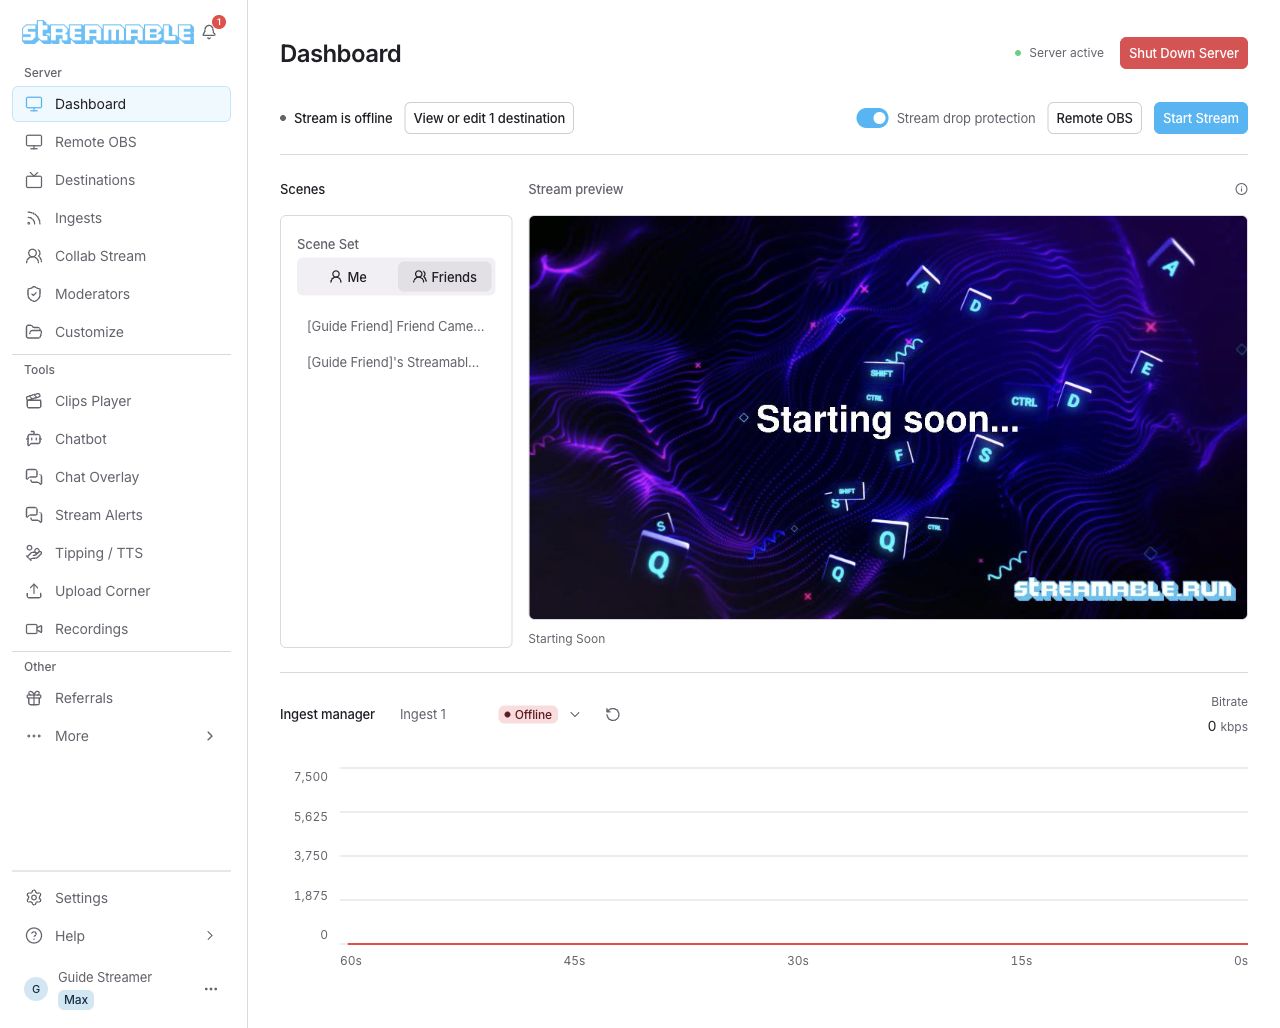
Task: Click the Referrals gift icon
Action: 34,698
